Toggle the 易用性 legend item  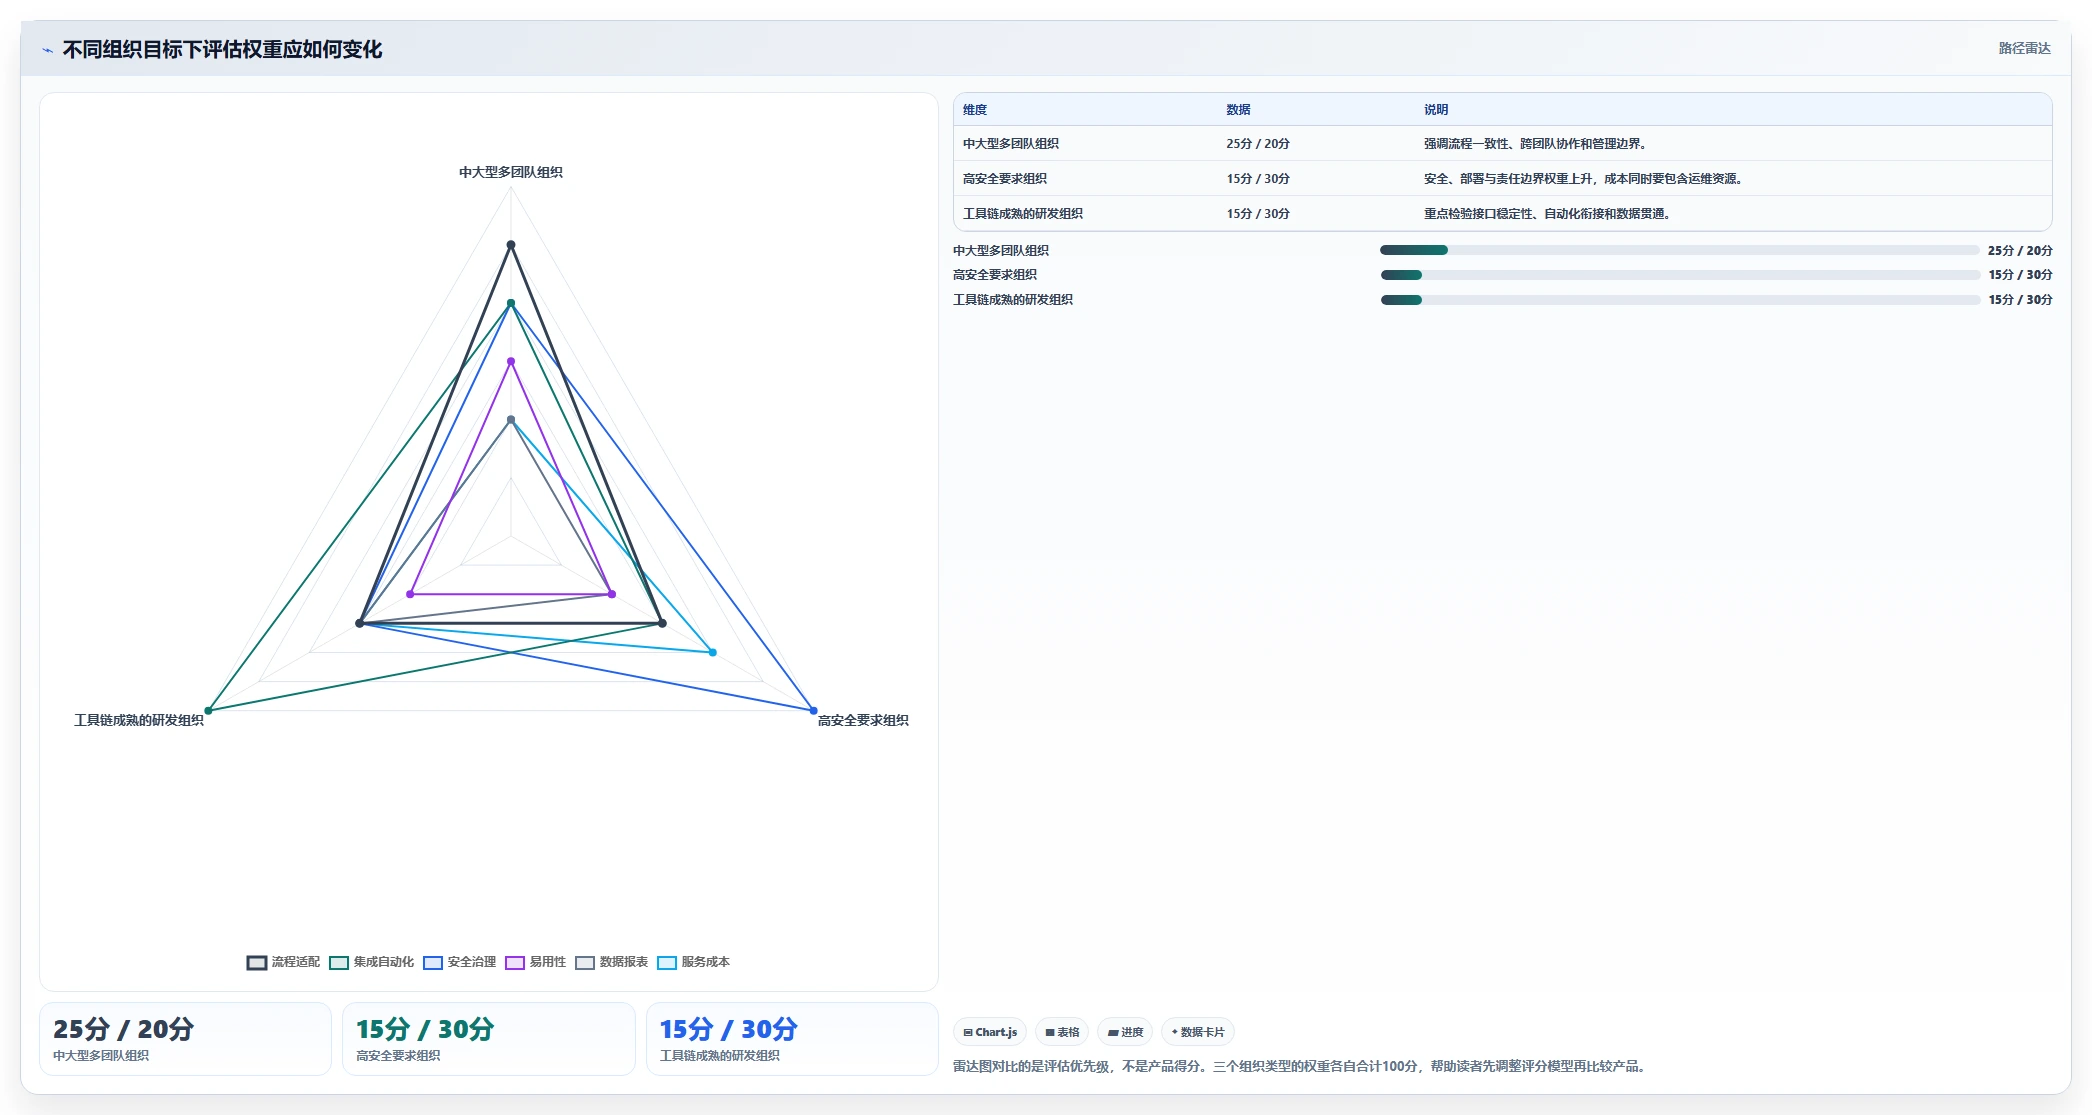(x=536, y=962)
